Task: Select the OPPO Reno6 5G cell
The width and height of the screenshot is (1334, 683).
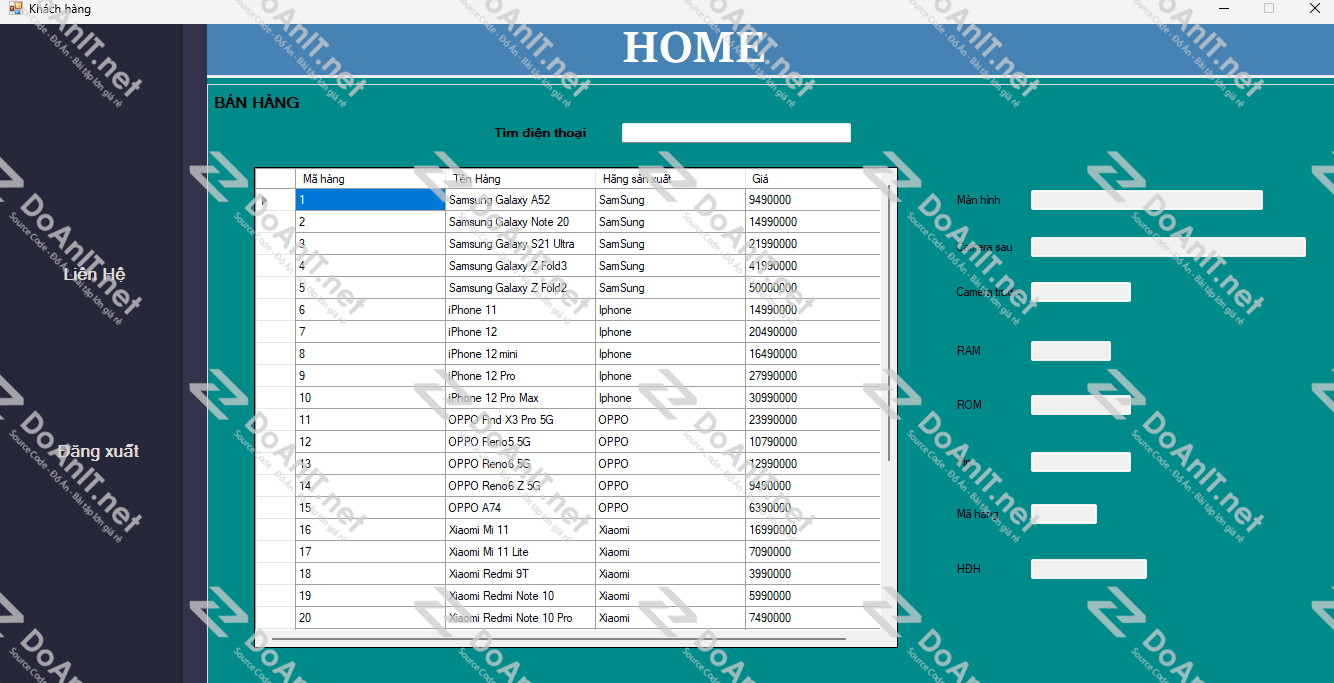Action: coord(520,464)
